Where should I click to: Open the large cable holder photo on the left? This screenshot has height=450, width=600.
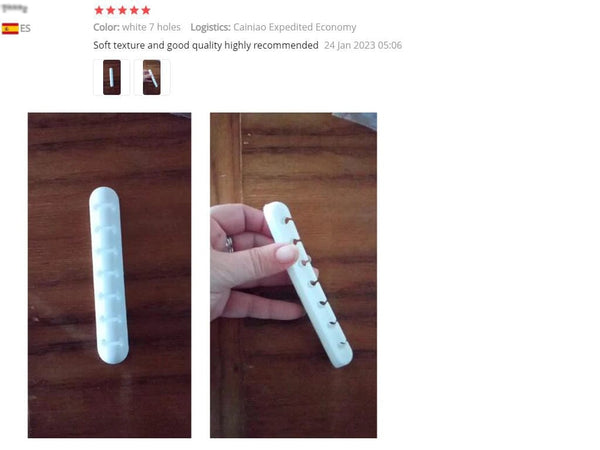109,275
